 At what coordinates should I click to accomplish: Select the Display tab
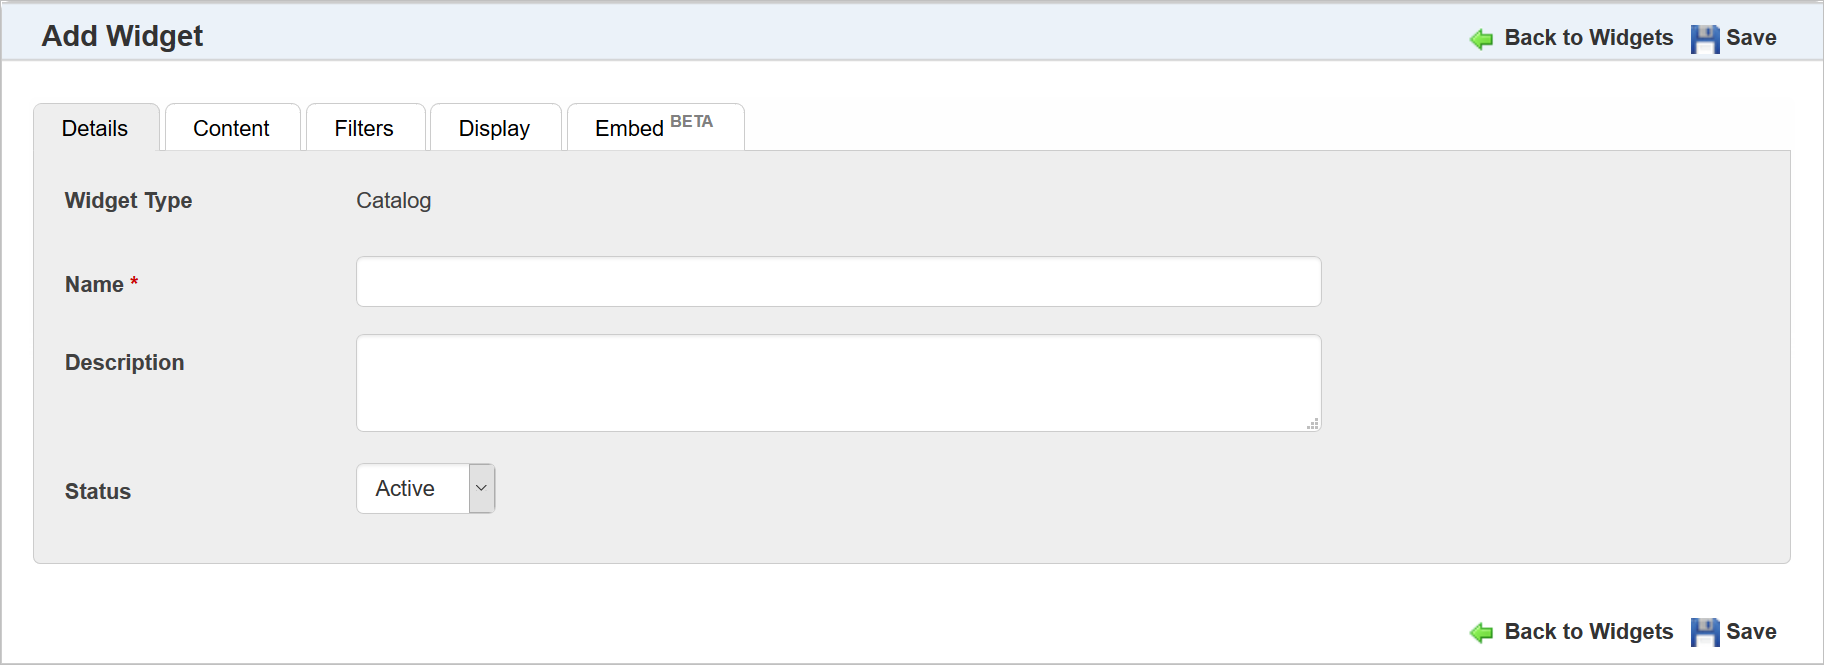(494, 129)
